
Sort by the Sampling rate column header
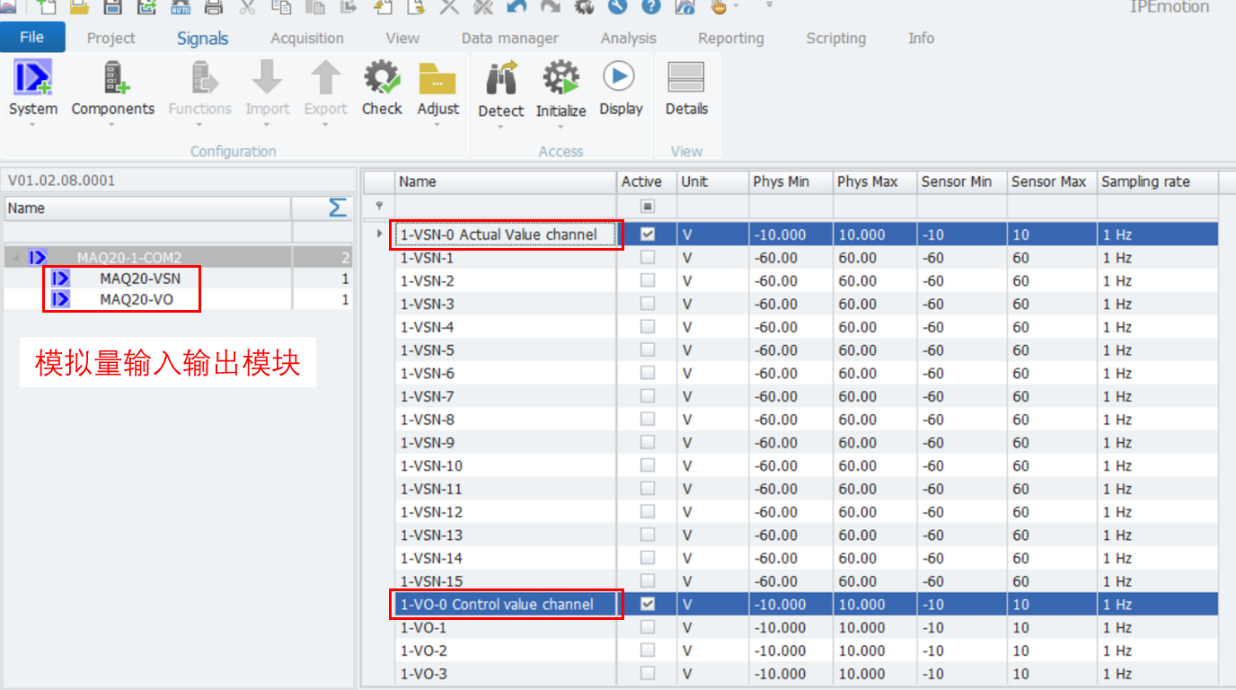[x=1158, y=182]
